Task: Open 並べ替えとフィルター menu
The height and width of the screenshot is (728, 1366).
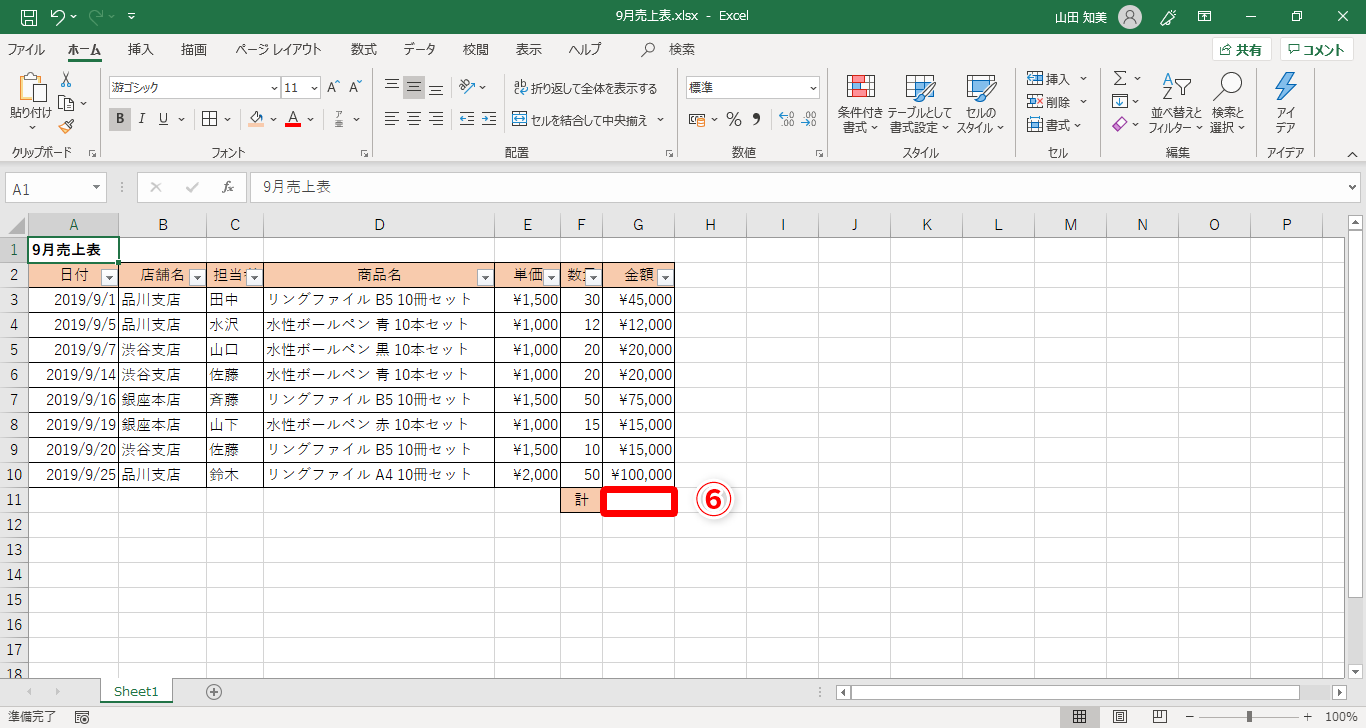Action: (1176, 104)
